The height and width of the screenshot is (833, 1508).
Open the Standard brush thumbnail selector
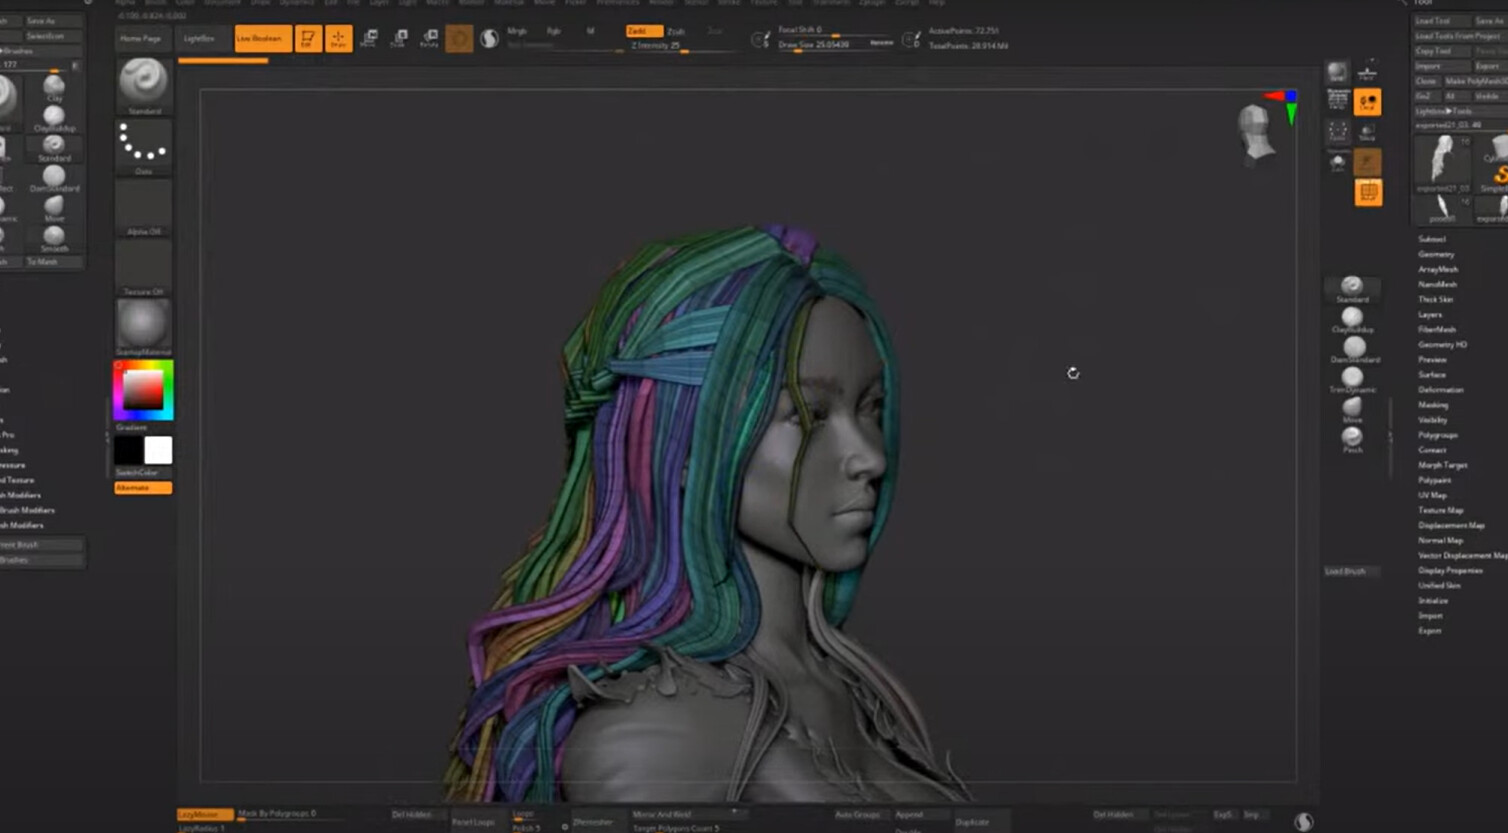coord(144,85)
